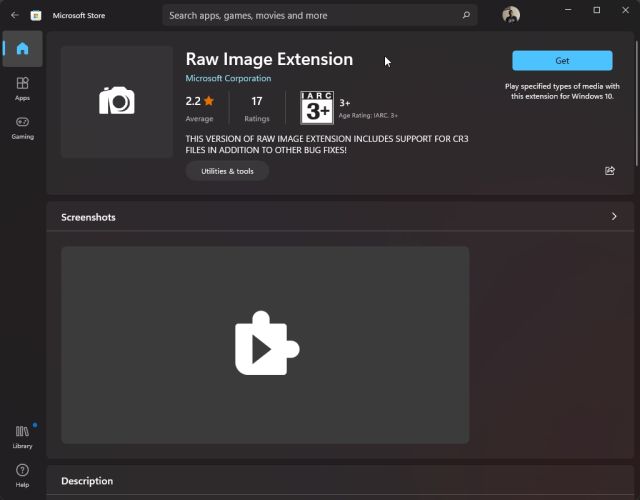Minimize the Microsoft Store window
640x500 pixels.
coord(568,10)
